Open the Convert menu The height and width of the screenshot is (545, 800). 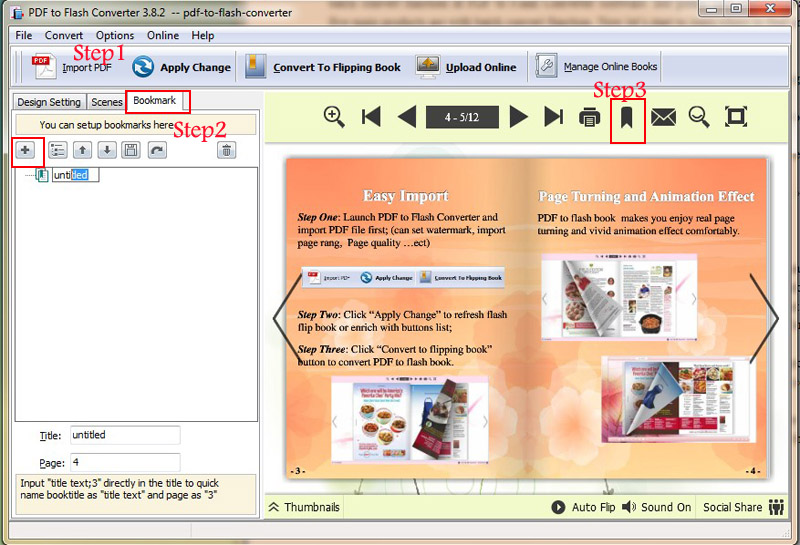(x=64, y=35)
